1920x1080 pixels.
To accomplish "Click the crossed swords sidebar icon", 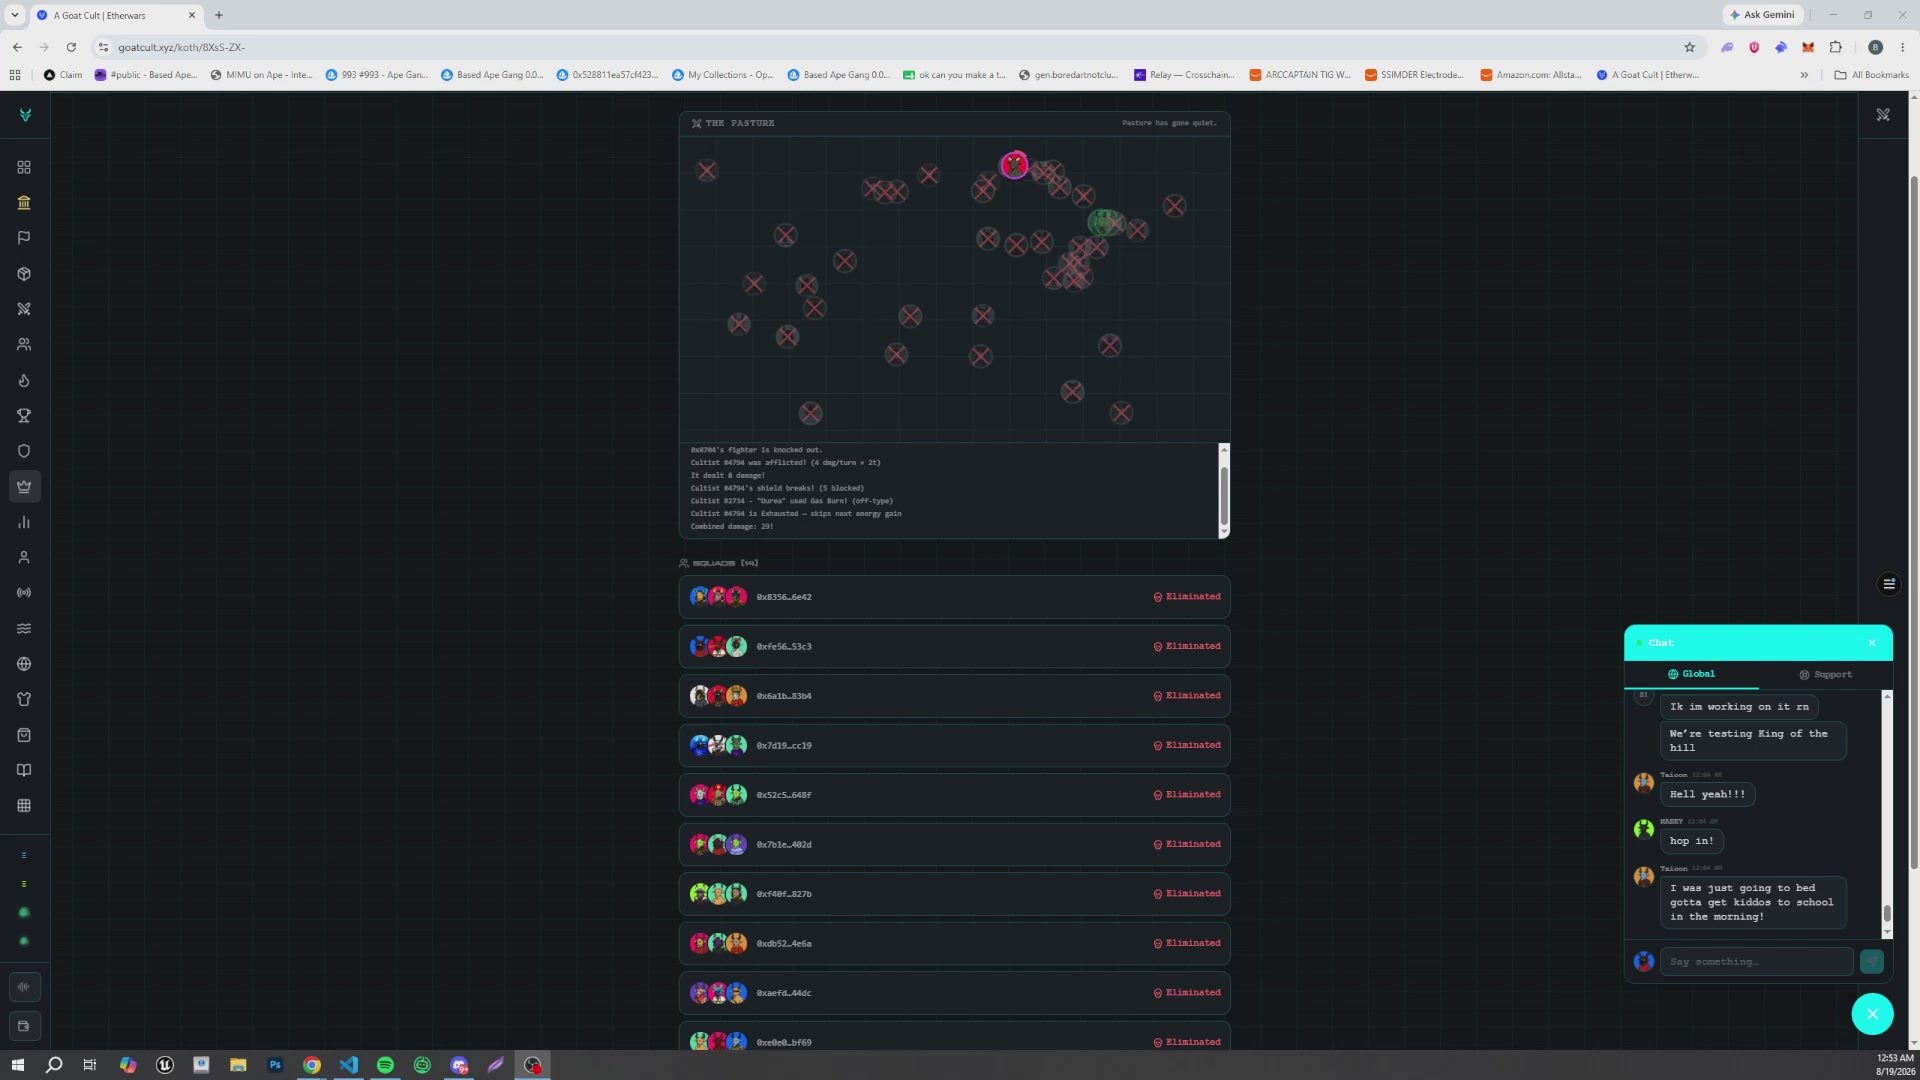I will pos(24,309).
